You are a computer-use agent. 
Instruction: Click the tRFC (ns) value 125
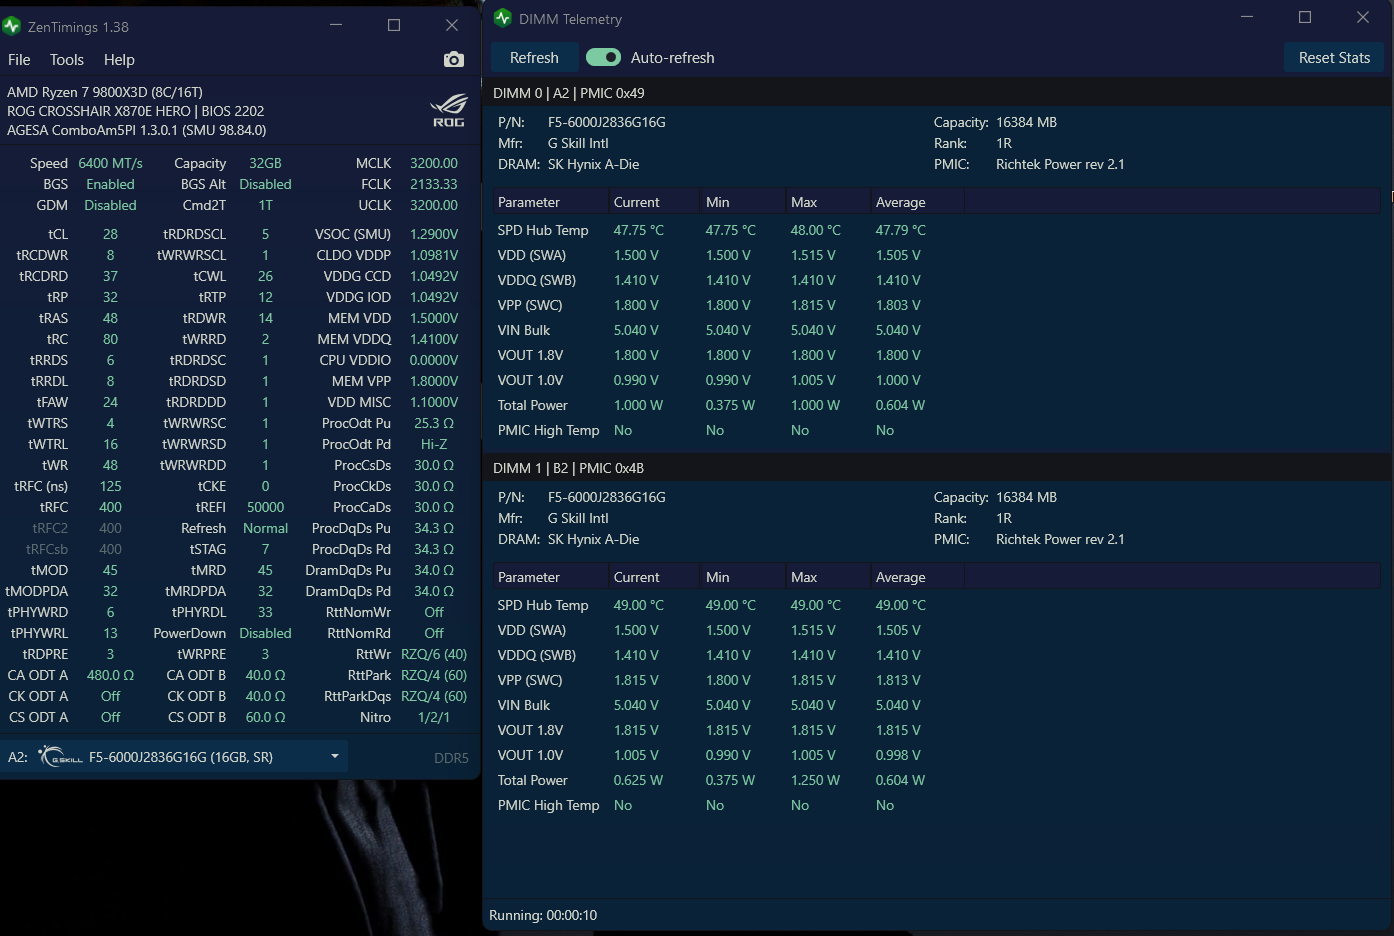110,486
